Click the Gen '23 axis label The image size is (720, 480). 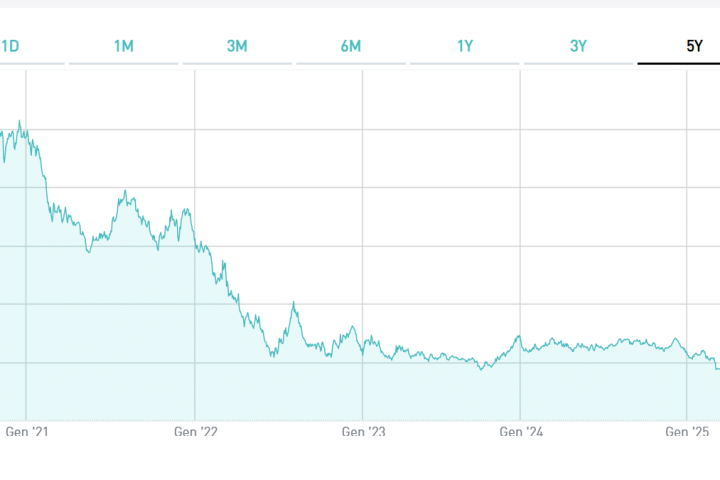pos(363,432)
